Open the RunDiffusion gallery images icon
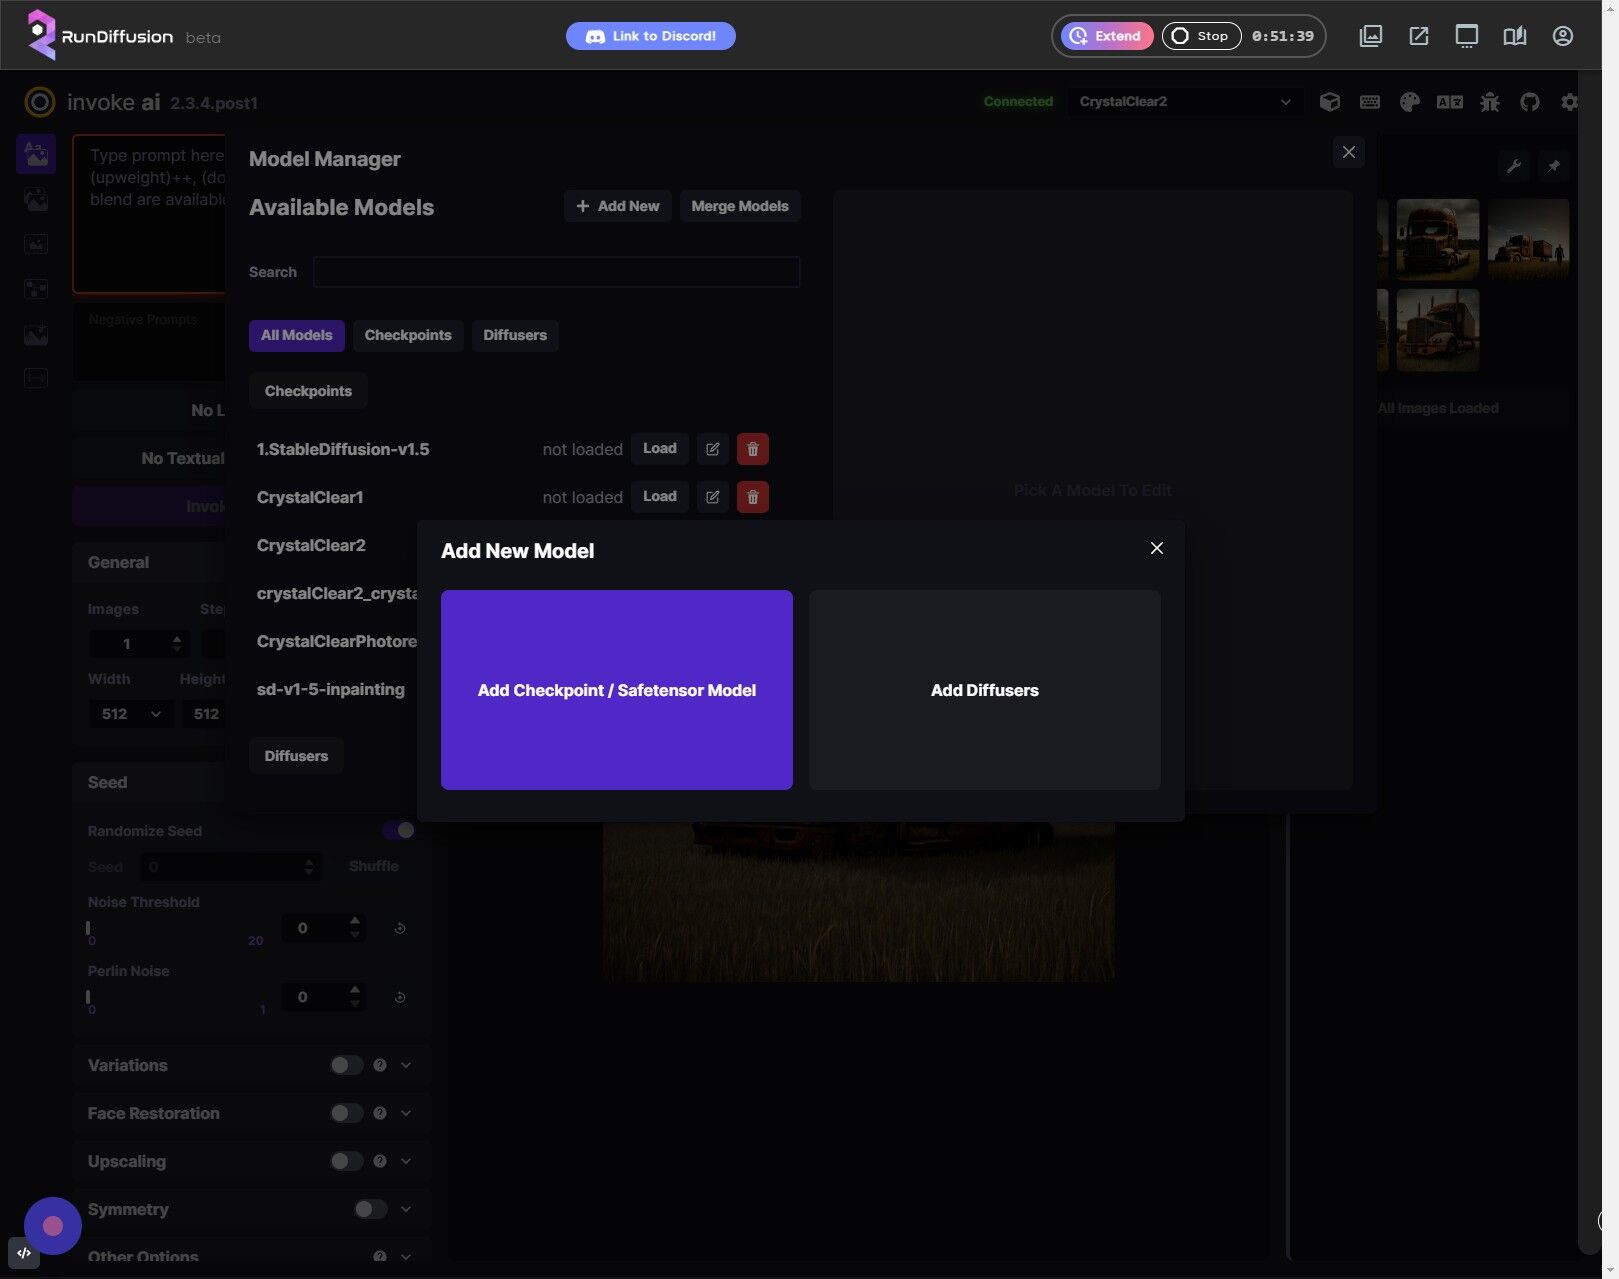Image resolution: width=1619 pixels, height=1279 pixels. (x=1370, y=36)
